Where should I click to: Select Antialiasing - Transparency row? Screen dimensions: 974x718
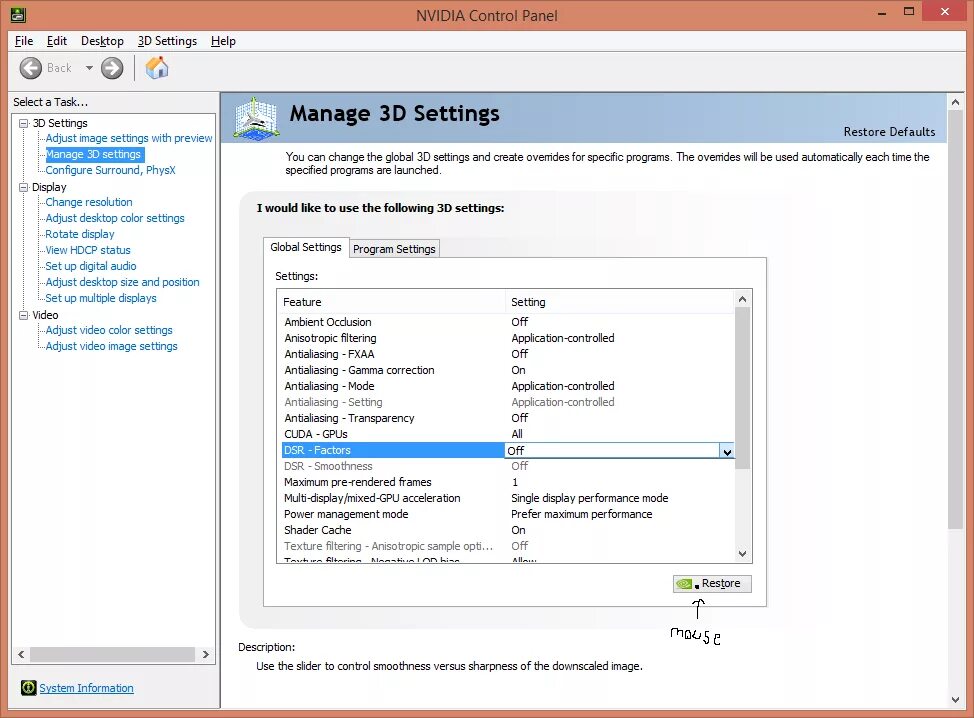(507, 418)
